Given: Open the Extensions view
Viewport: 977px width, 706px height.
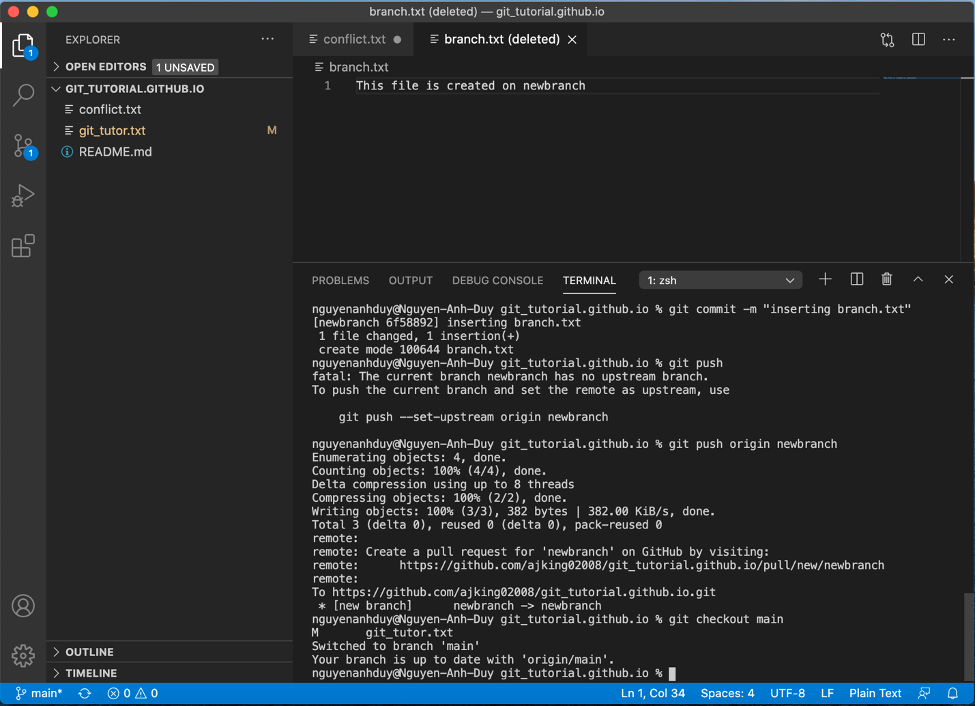Looking at the screenshot, I should point(23,246).
